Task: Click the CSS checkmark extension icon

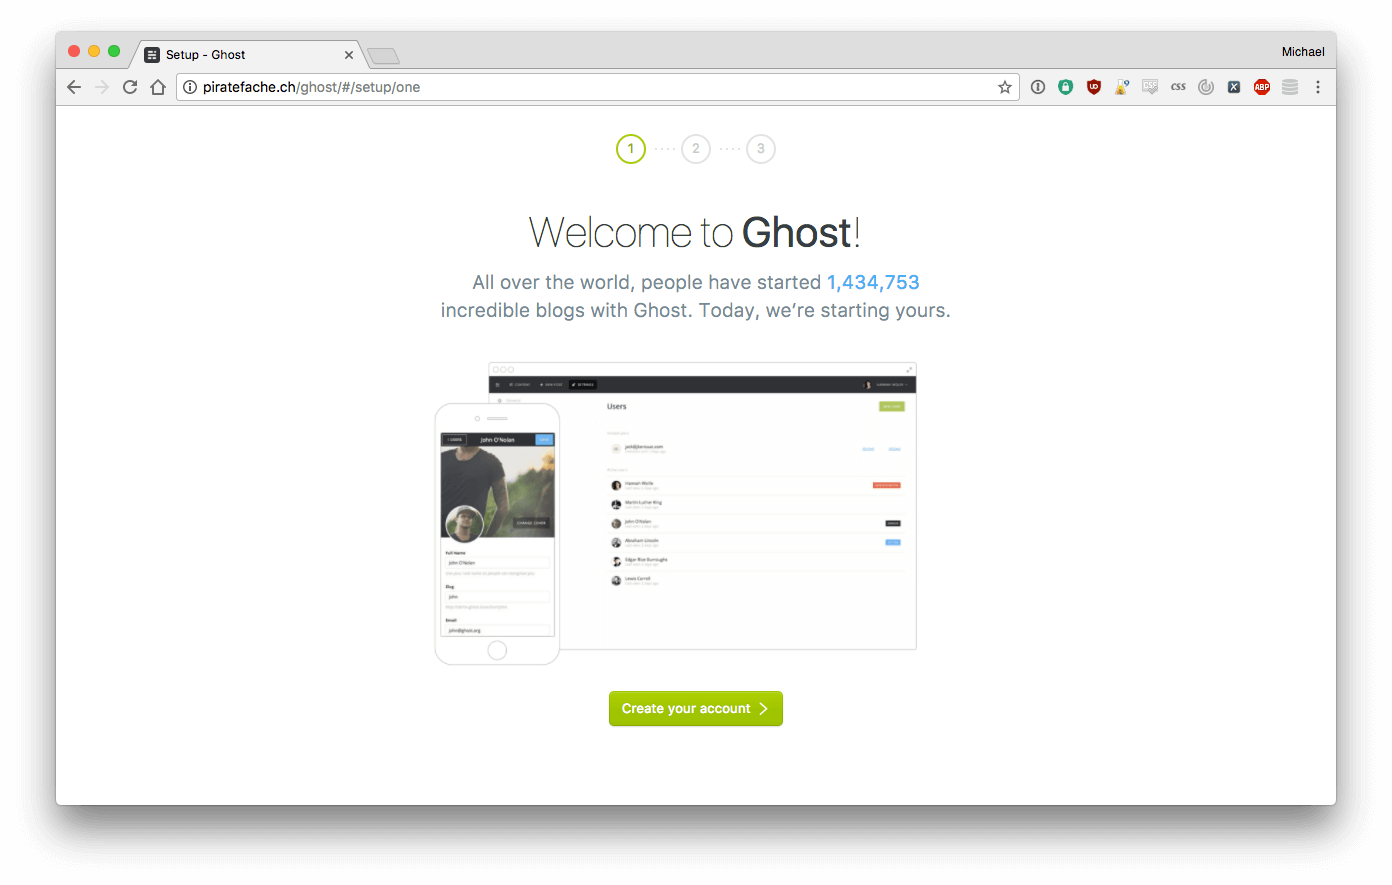Action: point(1150,87)
